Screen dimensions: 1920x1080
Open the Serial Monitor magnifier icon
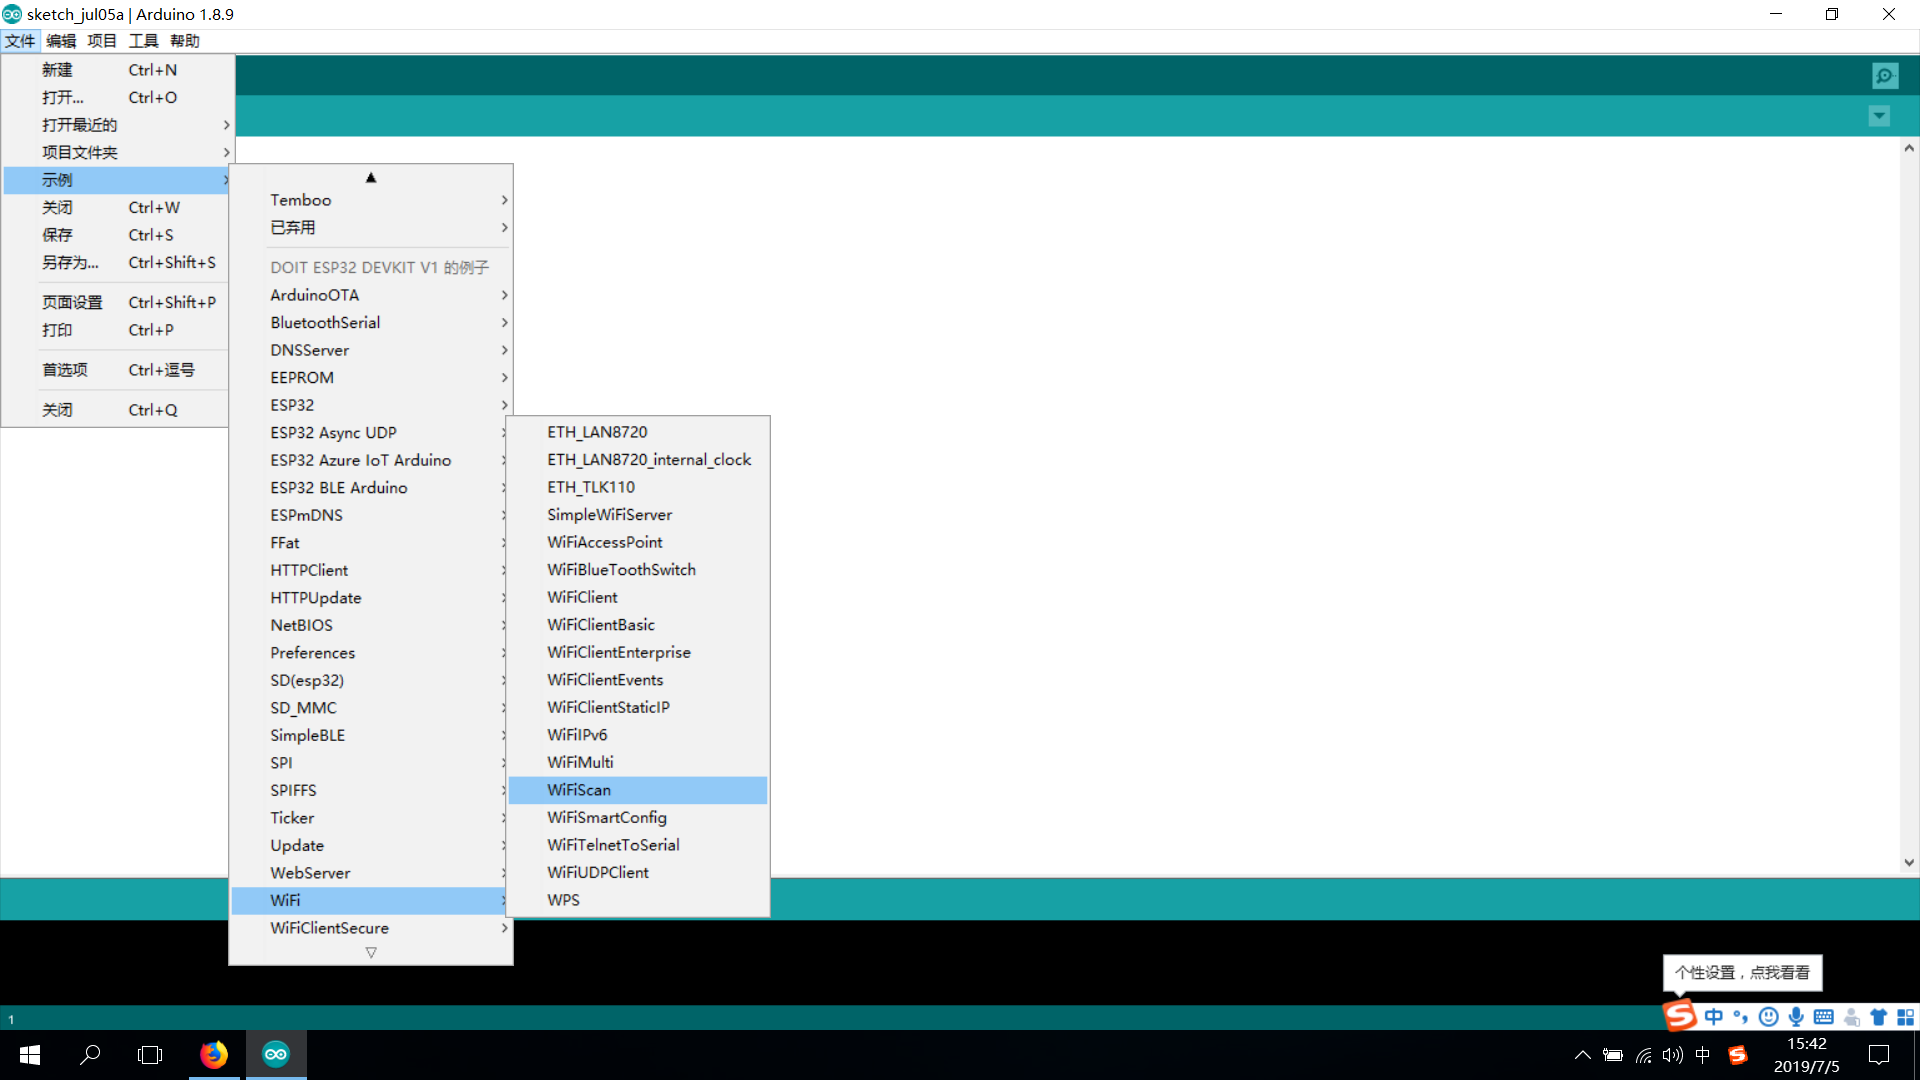(1885, 76)
